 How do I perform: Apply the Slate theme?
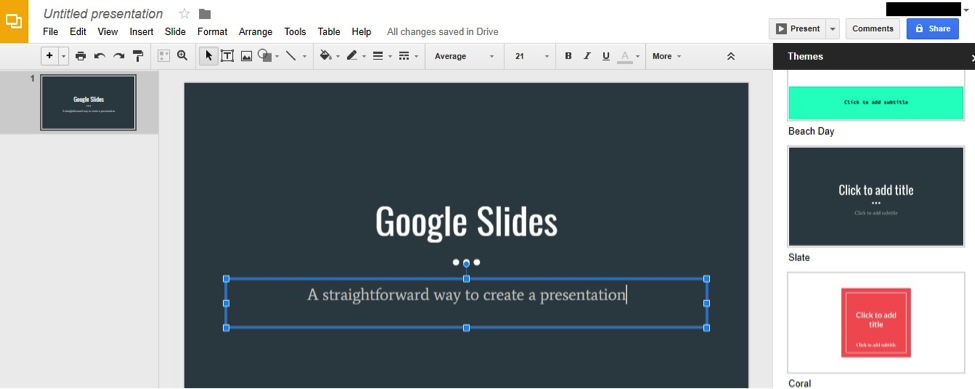pyautogui.click(x=876, y=196)
